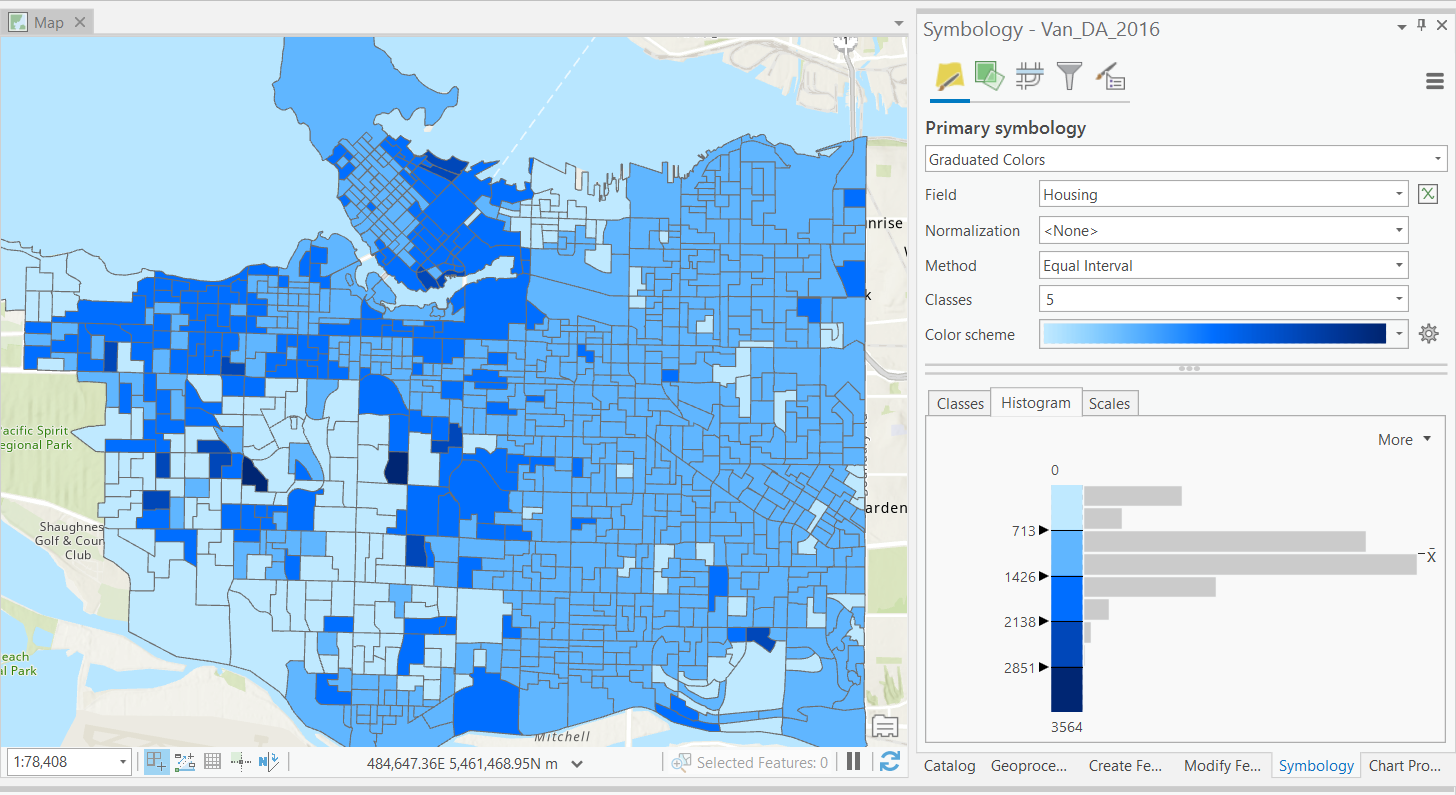Click the 713 class break marker
Screen dimensions: 1456x795
click(1044, 531)
